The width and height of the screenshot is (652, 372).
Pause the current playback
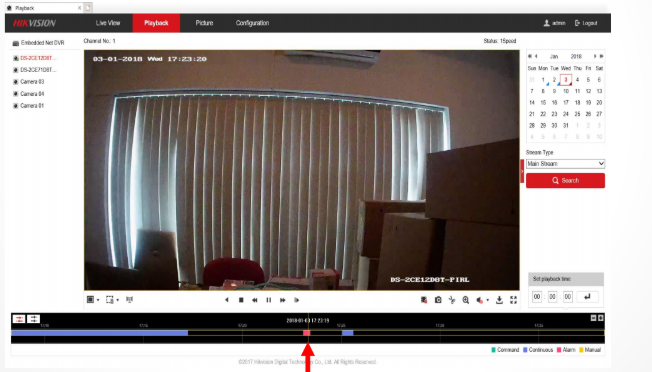click(x=269, y=300)
